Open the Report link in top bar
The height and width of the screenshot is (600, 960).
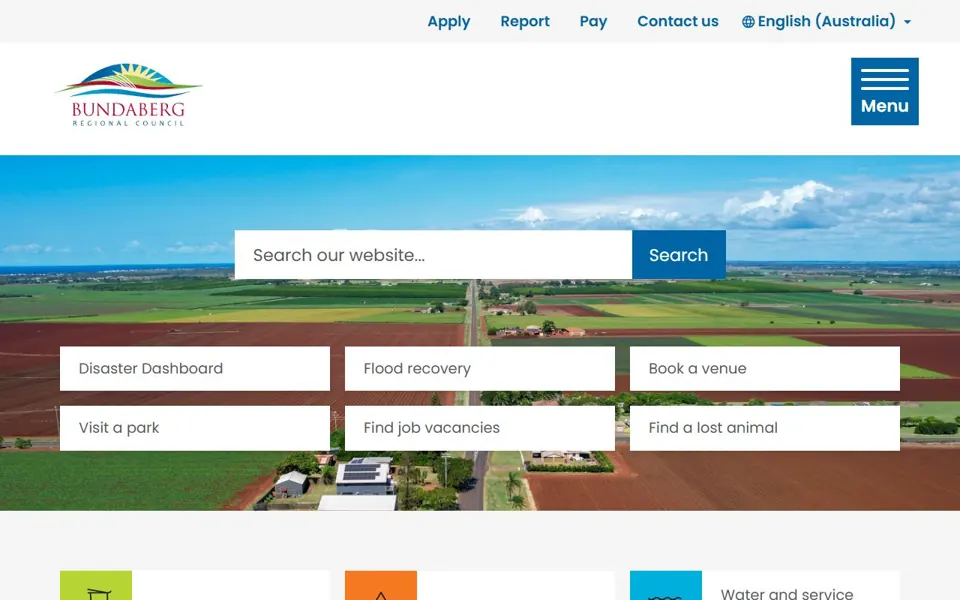click(525, 21)
